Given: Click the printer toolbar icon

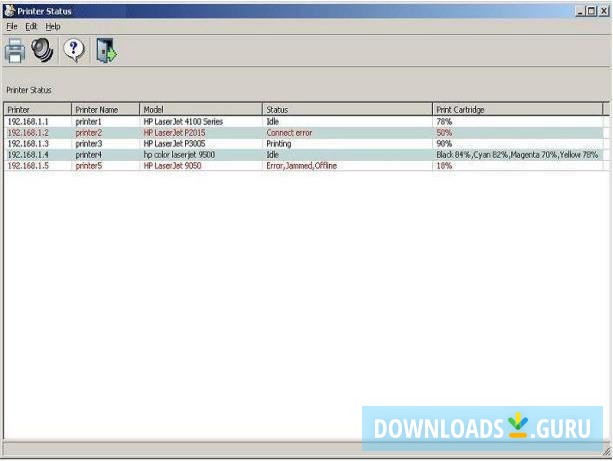Looking at the screenshot, I should click(x=15, y=50).
